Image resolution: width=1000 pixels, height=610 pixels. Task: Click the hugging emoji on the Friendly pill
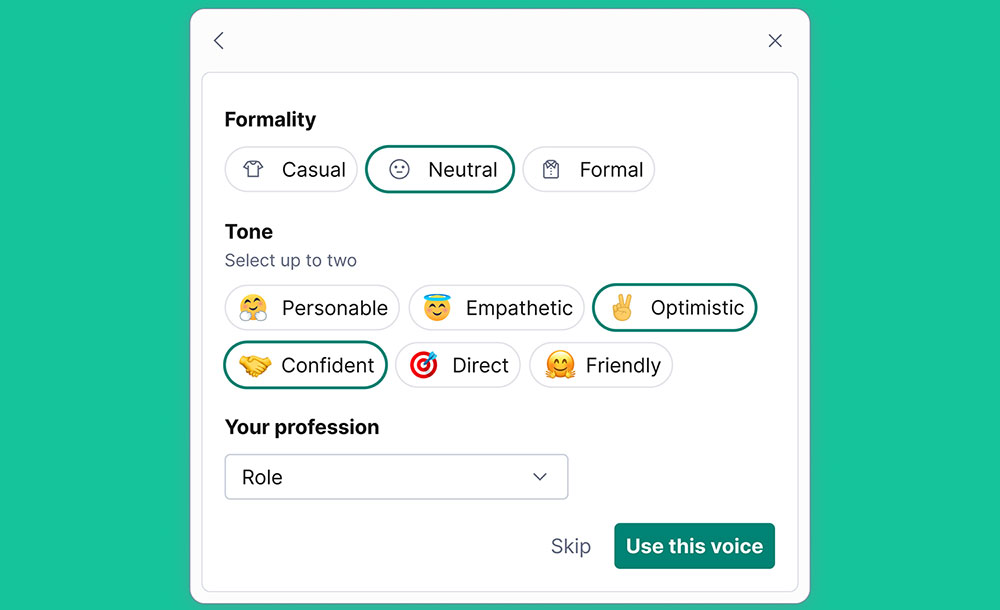point(558,365)
